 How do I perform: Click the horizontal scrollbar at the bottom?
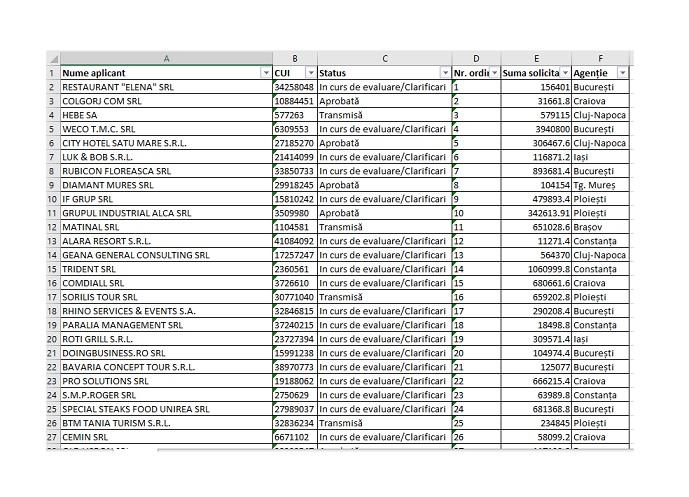(x=400, y=449)
